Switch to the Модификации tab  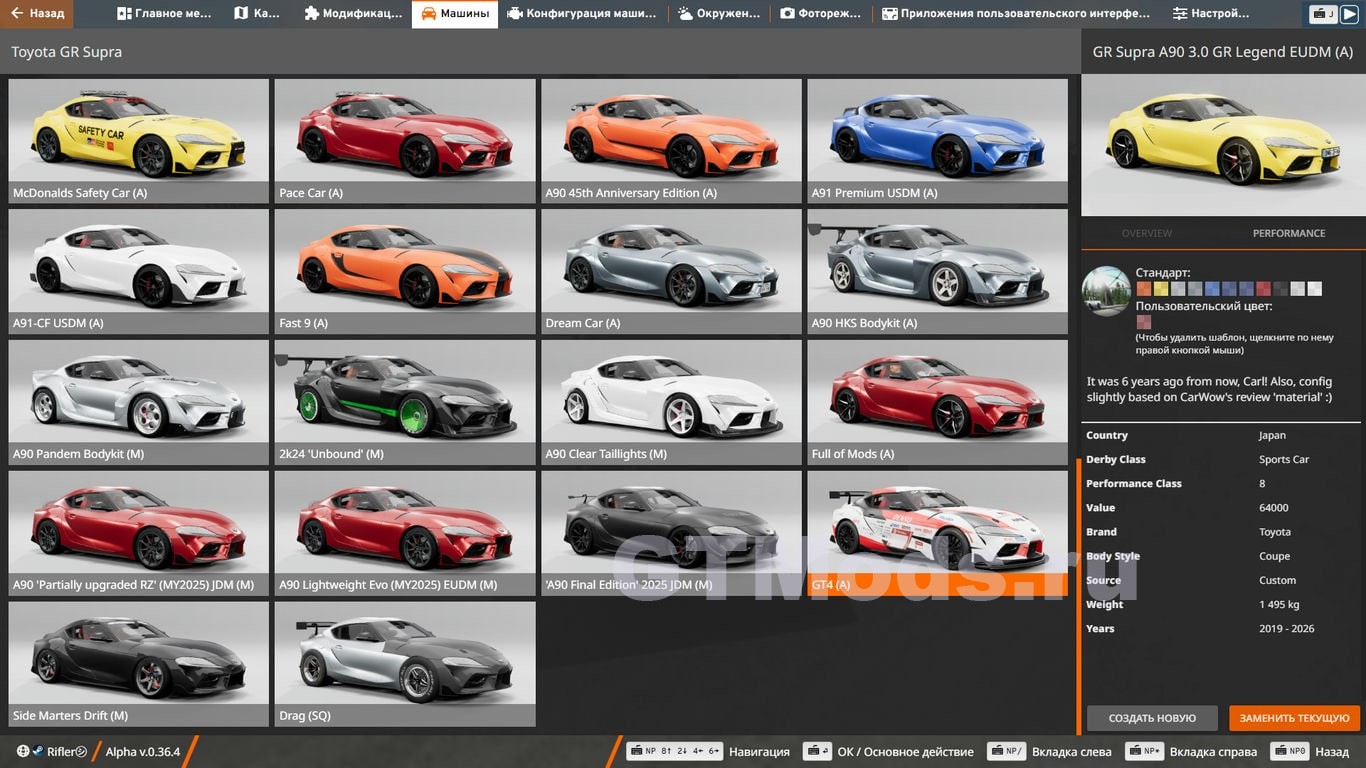pos(352,14)
